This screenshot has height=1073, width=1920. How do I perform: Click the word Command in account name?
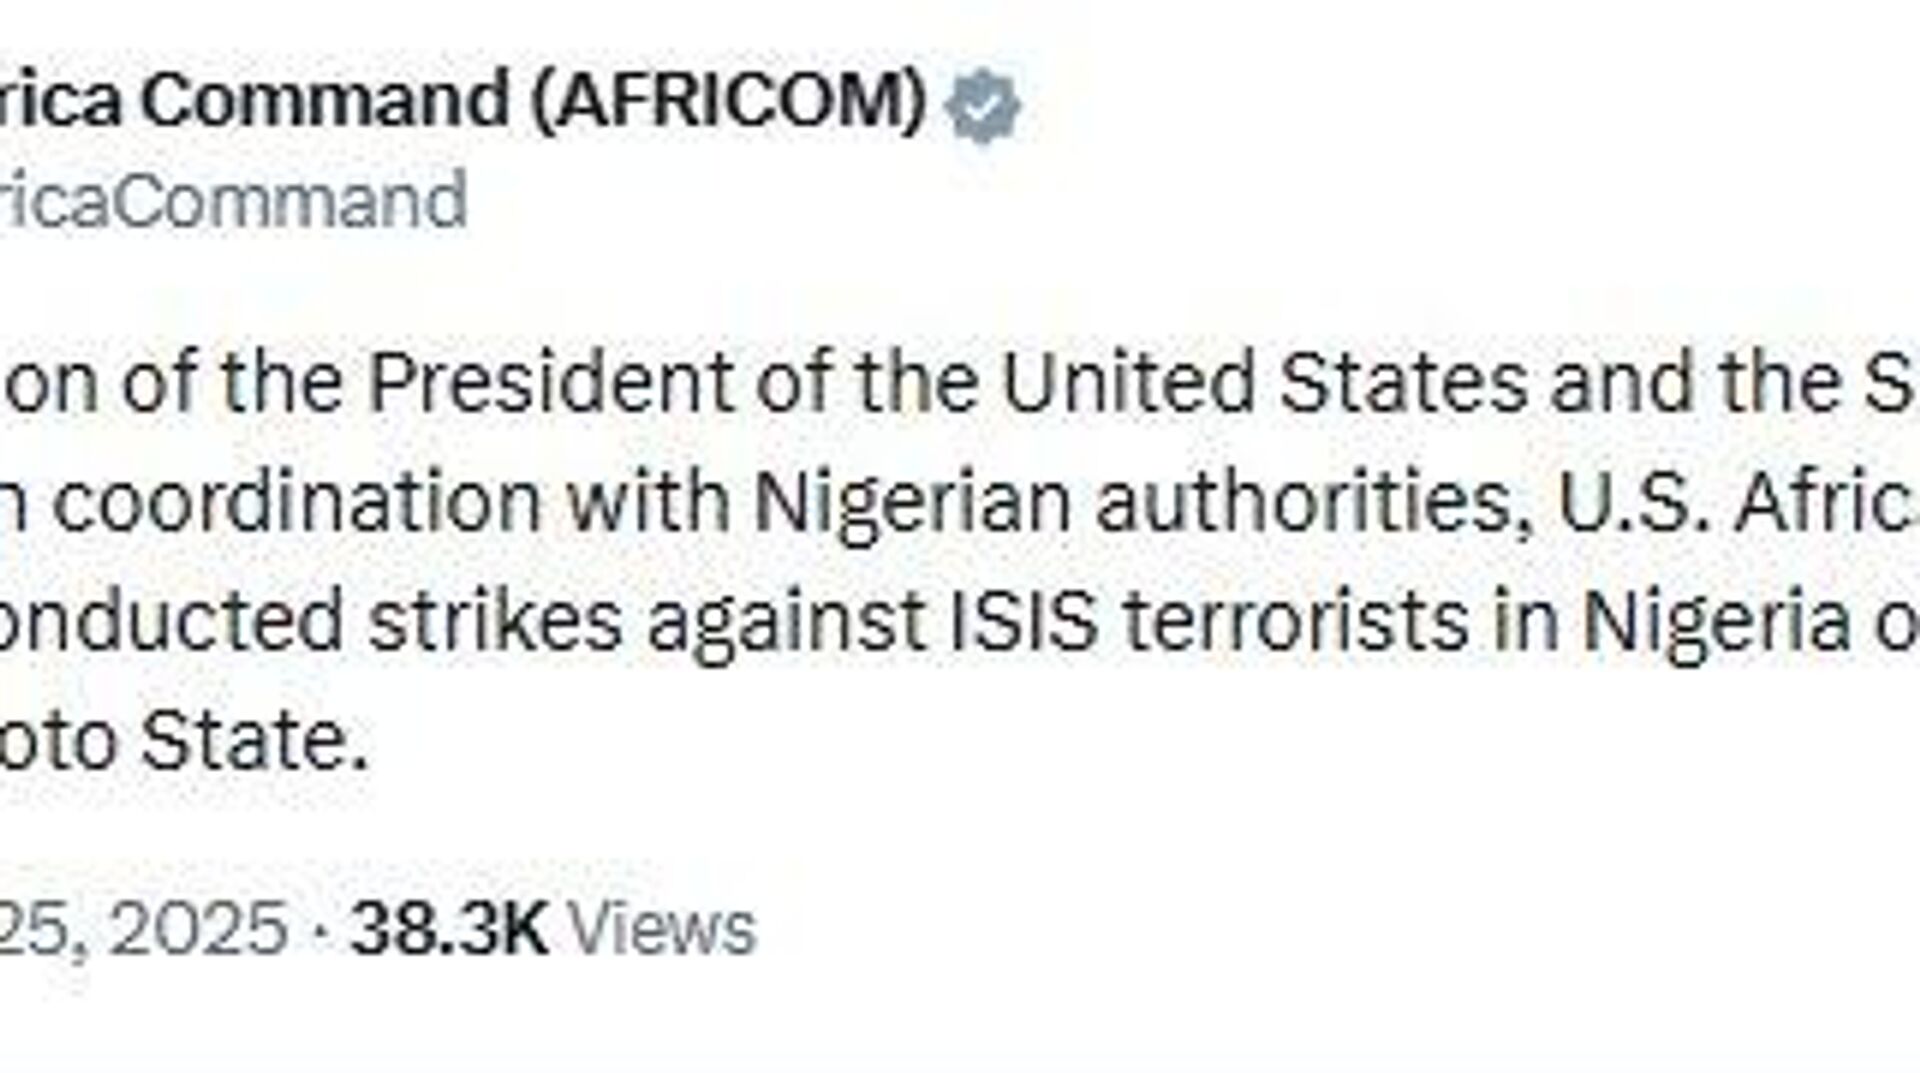click(326, 100)
